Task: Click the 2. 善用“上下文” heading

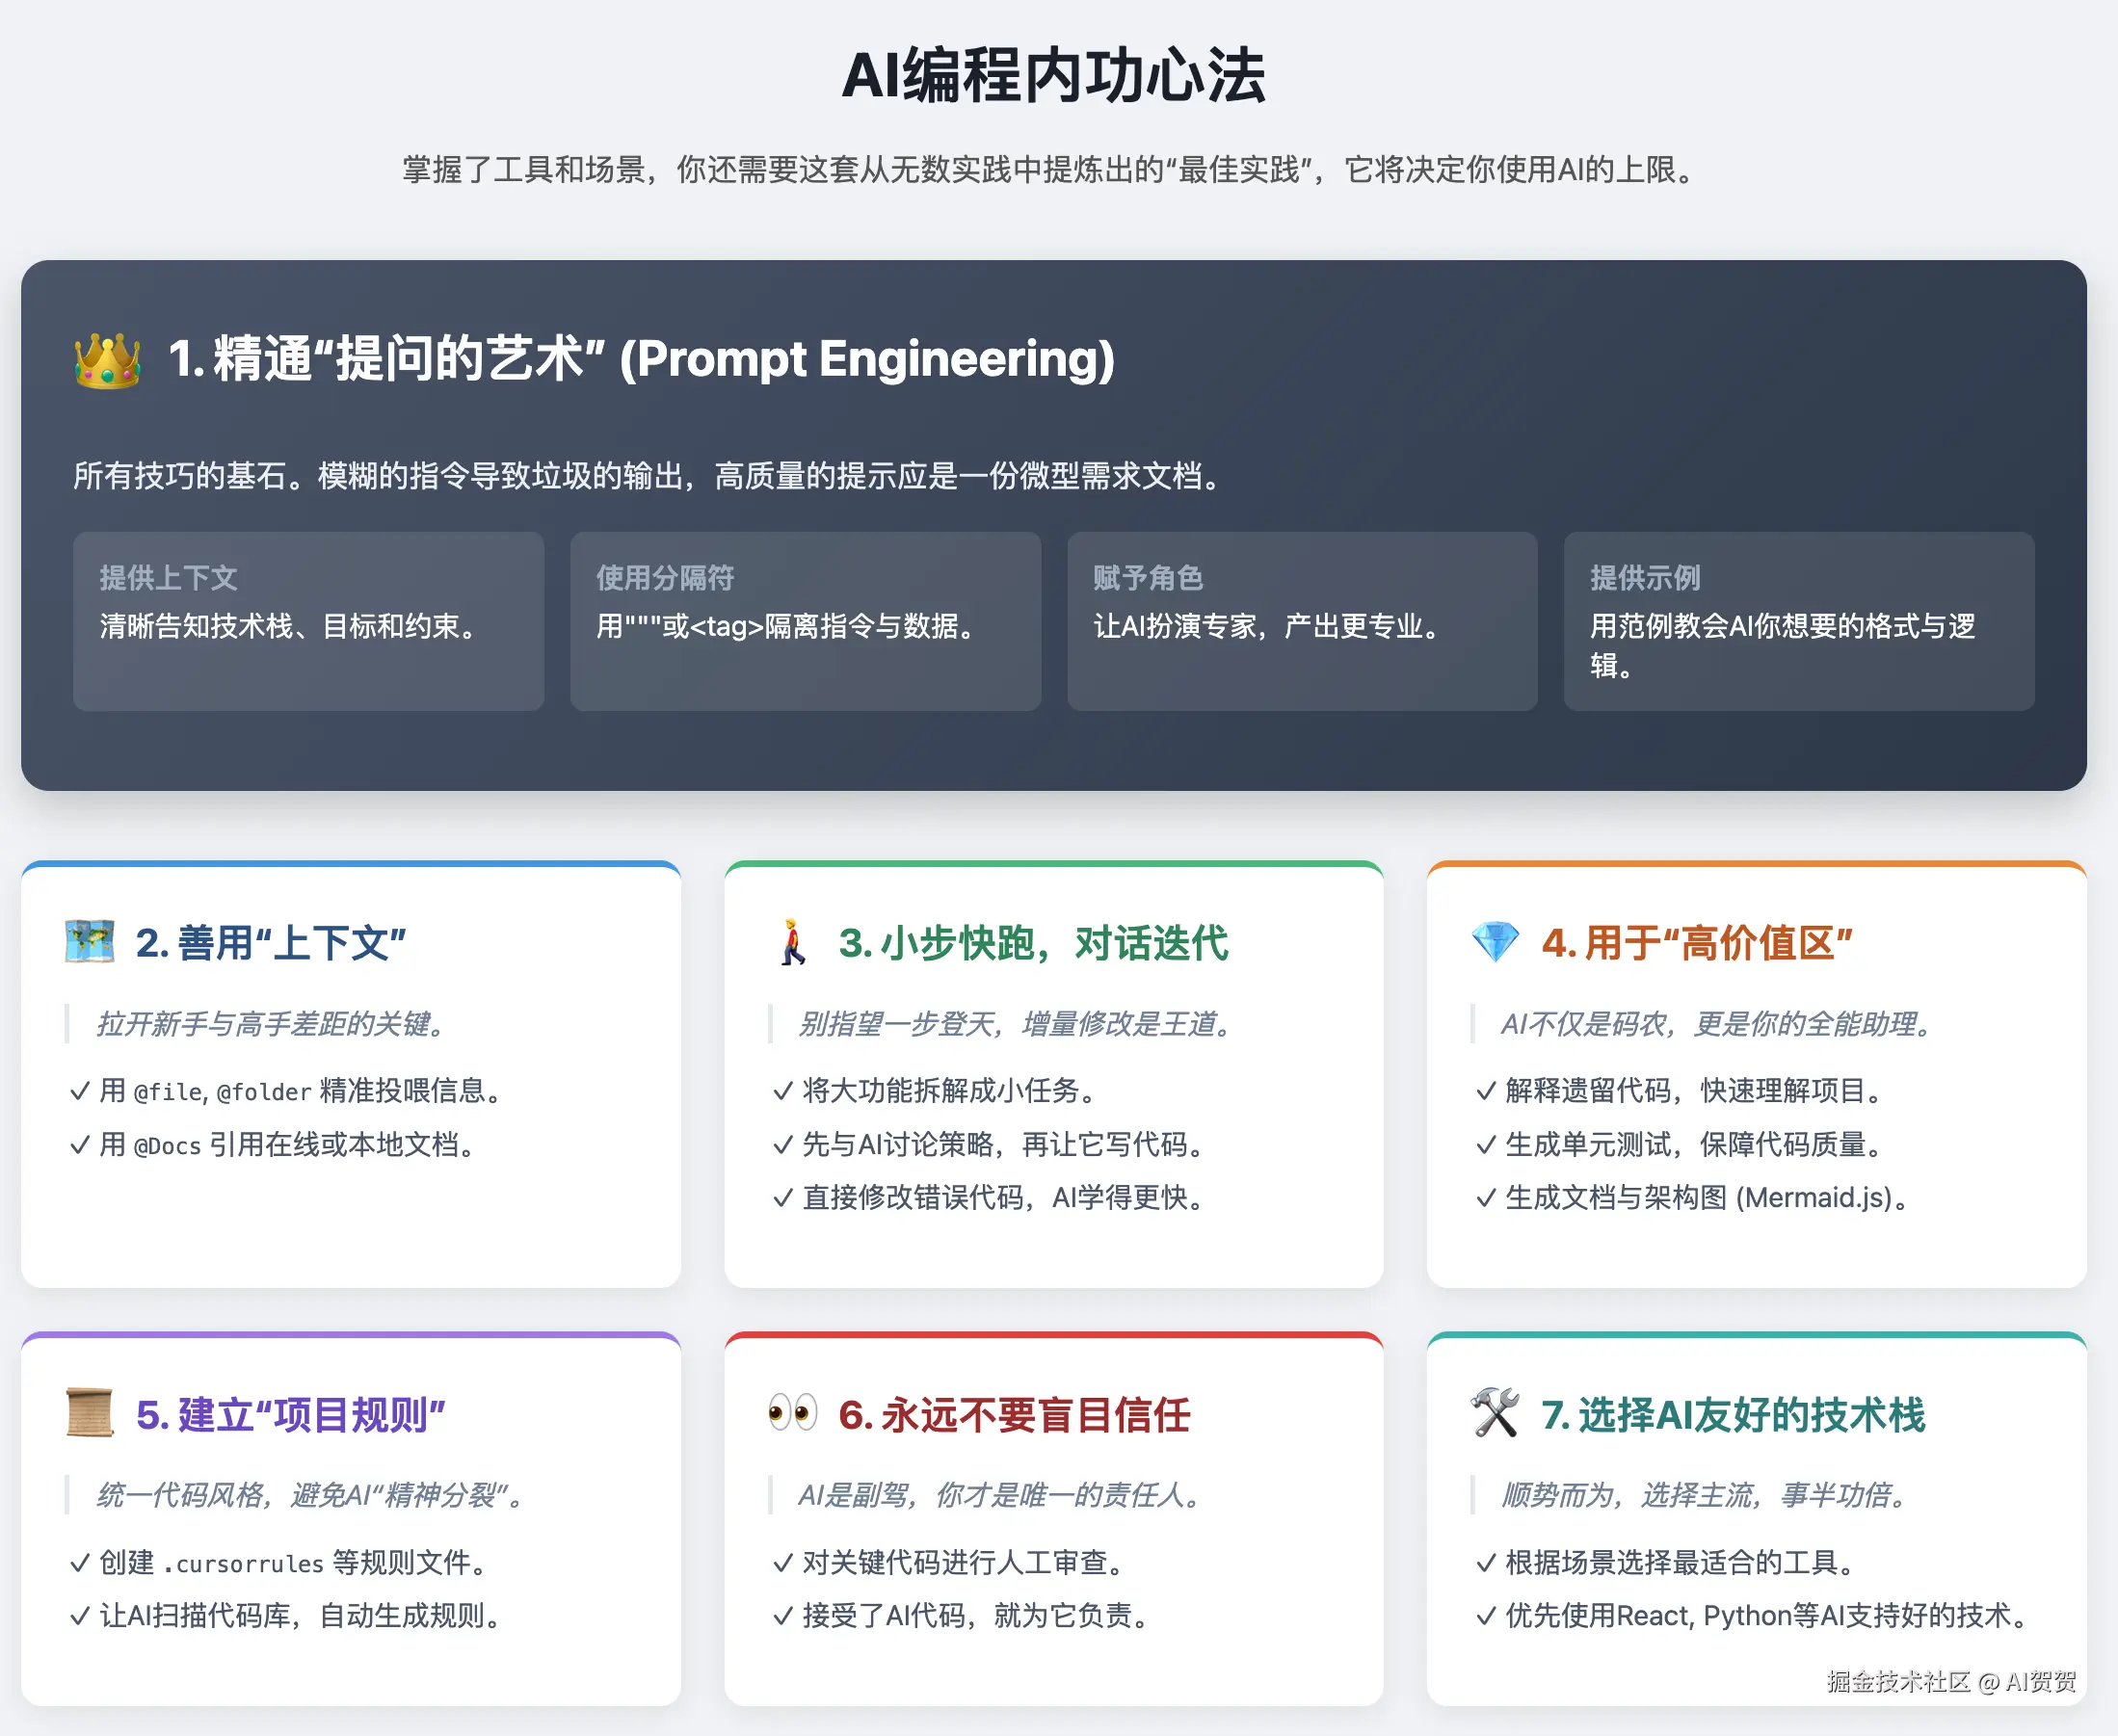Action: [270, 943]
